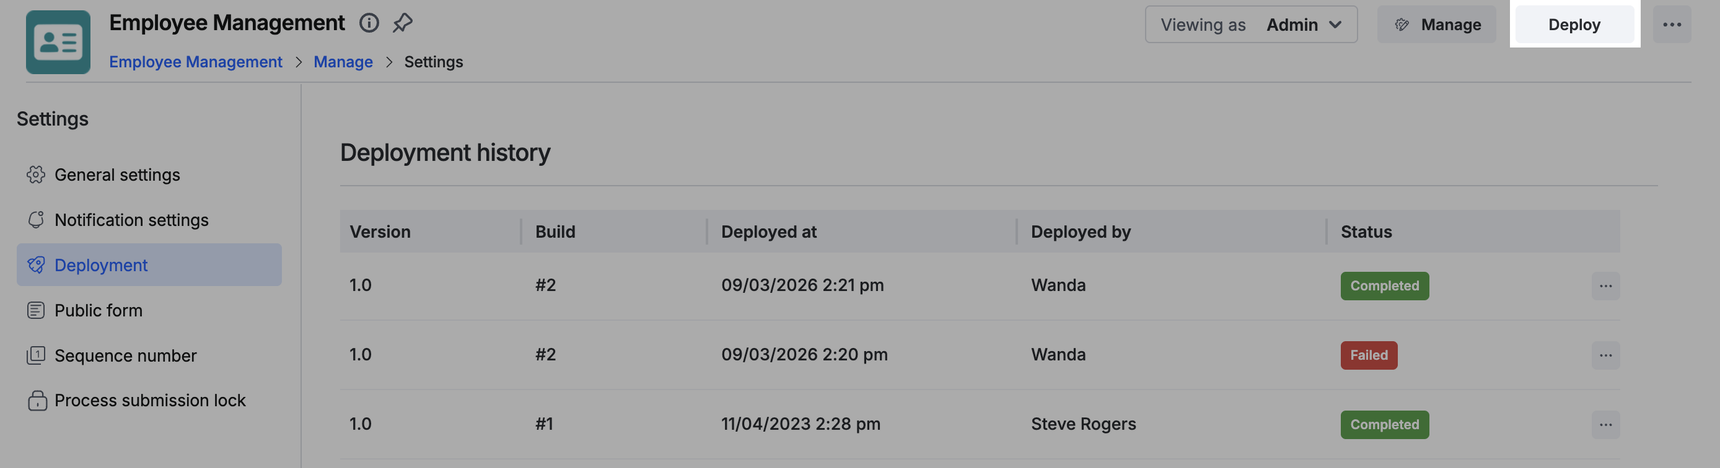Screen dimensions: 1720x468
Task: Click the pin icon next to app title
Action: pyautogui.click(x=402, y=23)
